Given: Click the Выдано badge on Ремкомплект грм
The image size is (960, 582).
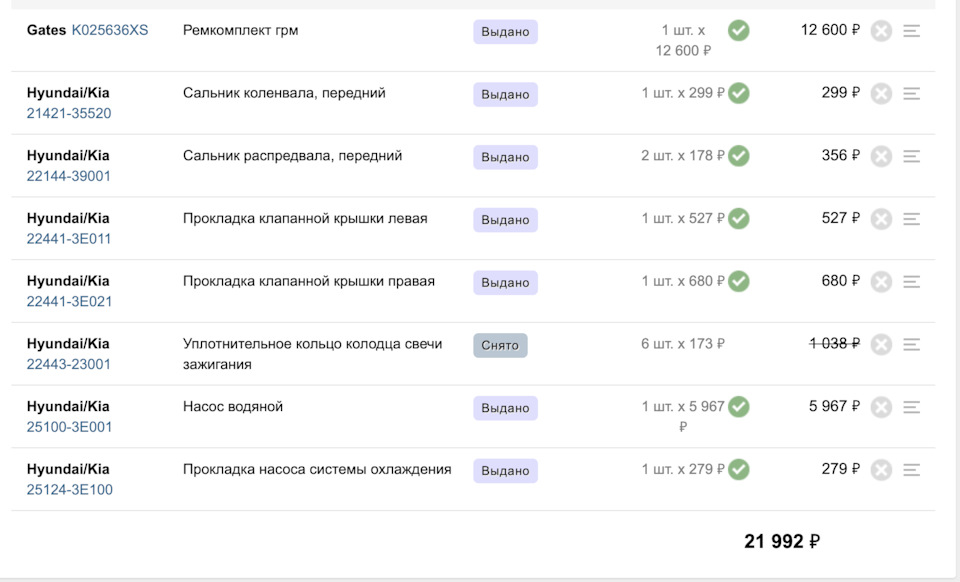Looking at the screenshot, I should pyautogui.click(x=503, y=32).
